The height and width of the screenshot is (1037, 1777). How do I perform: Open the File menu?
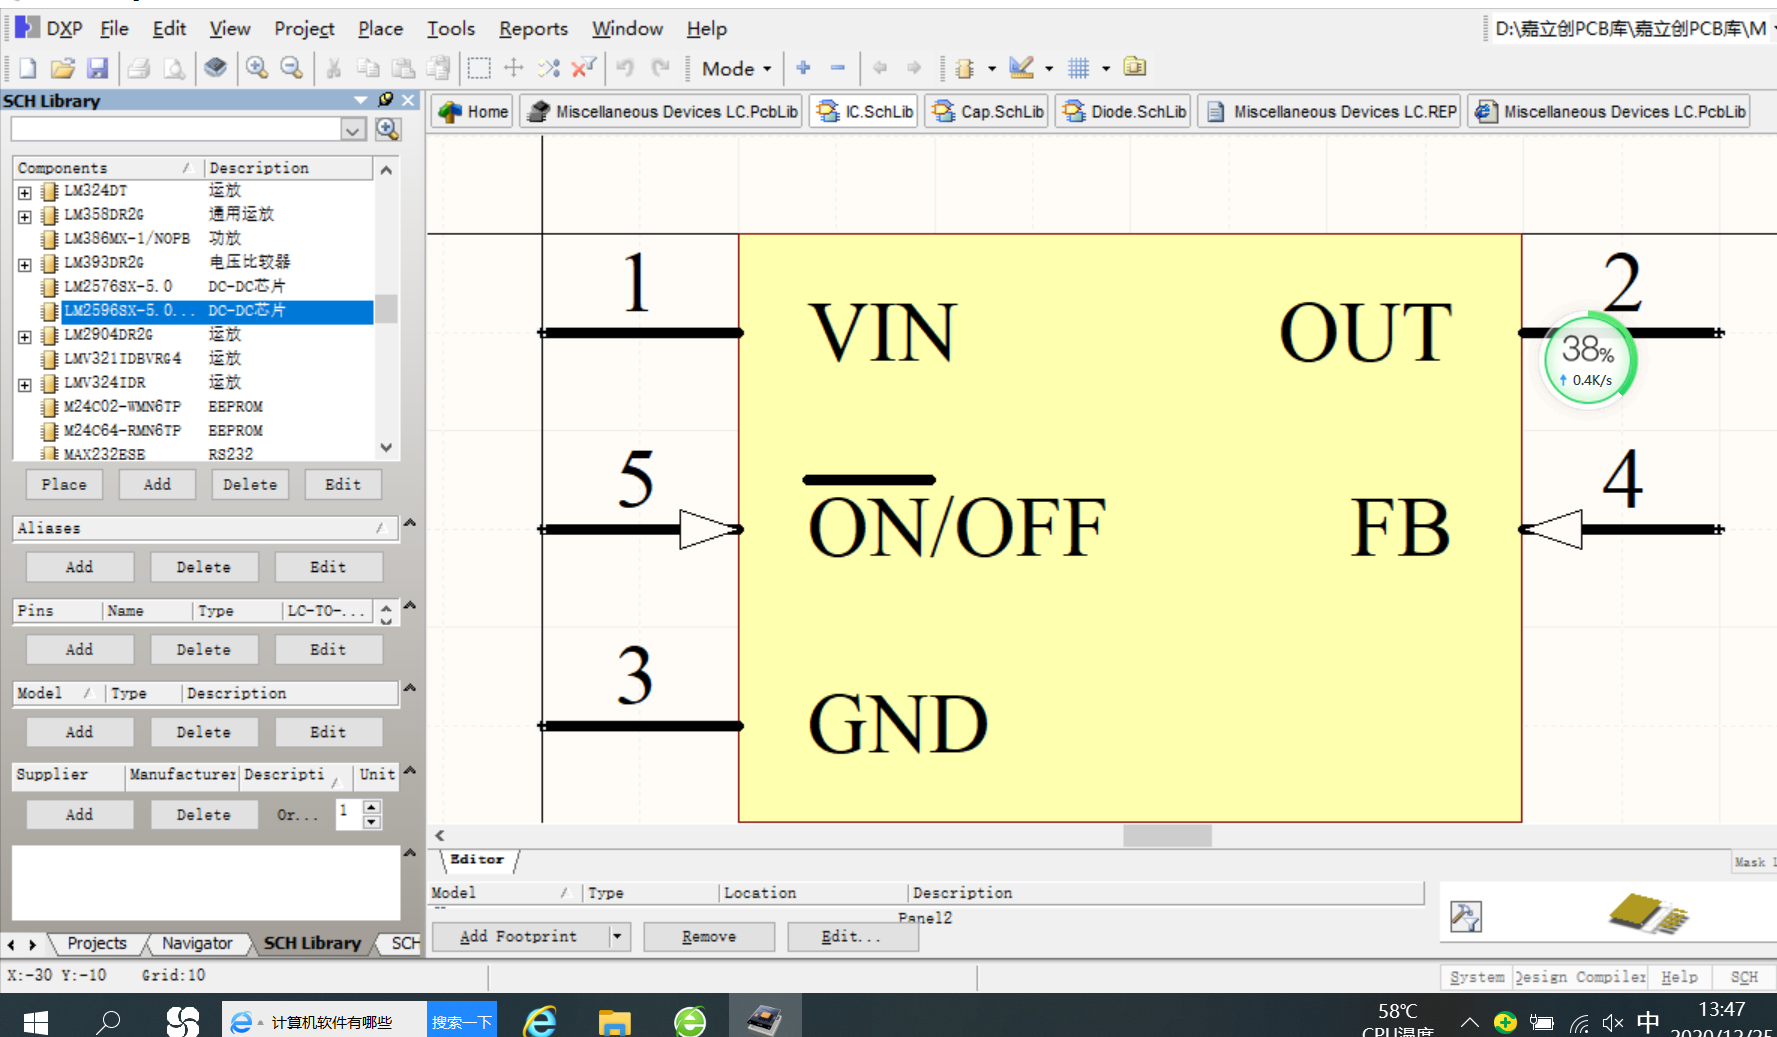(x=114, y=28)
